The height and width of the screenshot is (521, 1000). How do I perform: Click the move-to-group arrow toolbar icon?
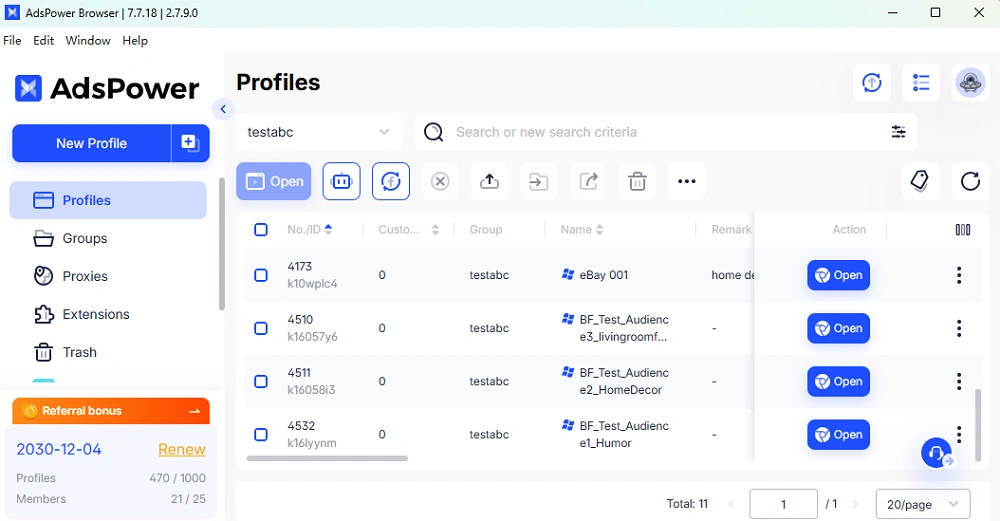click(x=539, y=181)
